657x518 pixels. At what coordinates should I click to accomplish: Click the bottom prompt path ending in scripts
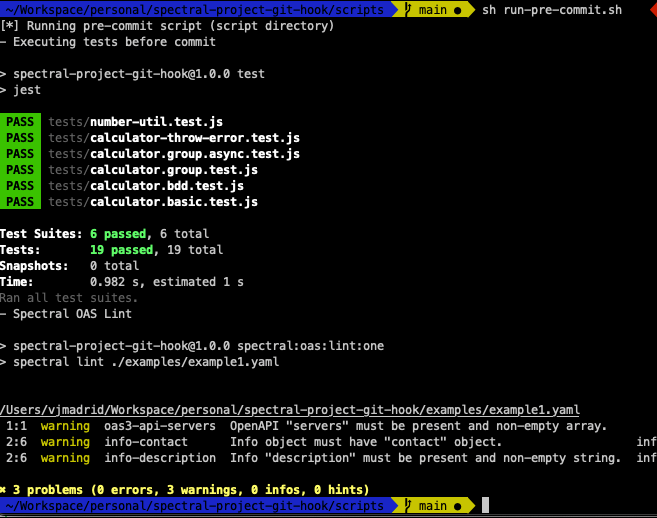[x=194, y=505]
